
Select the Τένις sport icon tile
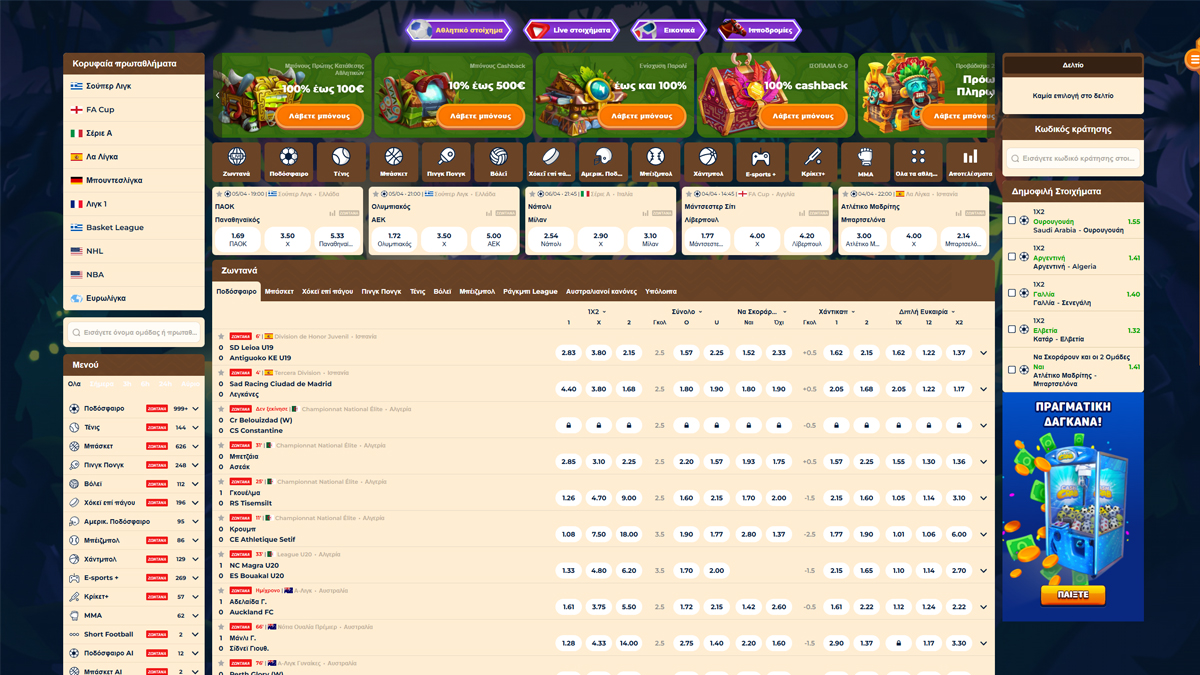pyautogui.click(x=341, y=160)
